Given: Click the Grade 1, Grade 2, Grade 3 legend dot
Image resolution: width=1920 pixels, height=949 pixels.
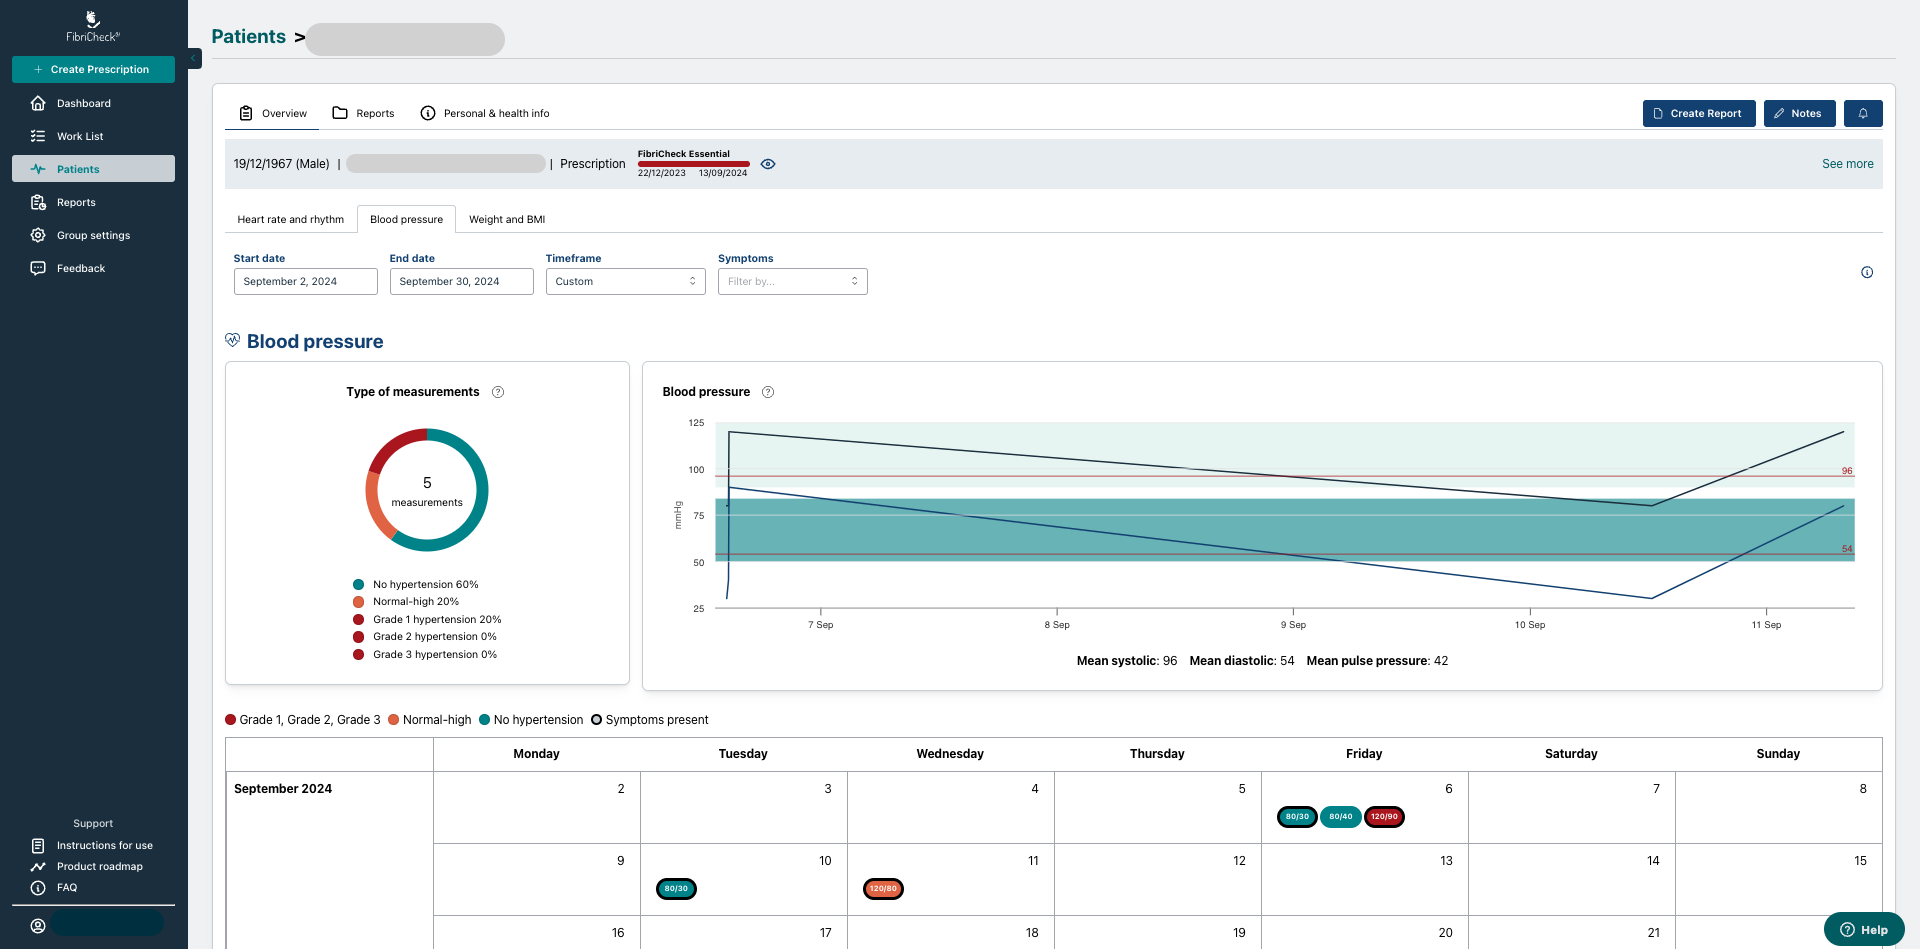Looking at the screenshot, I should pos(231,720).
